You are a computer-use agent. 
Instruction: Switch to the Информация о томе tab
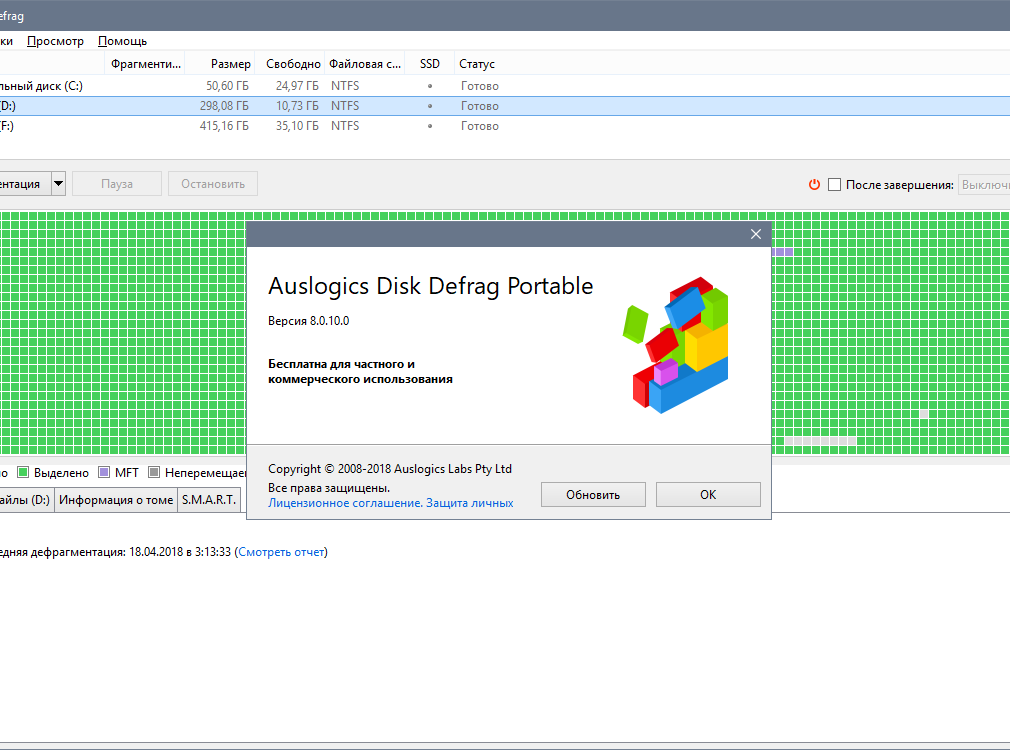116,499
